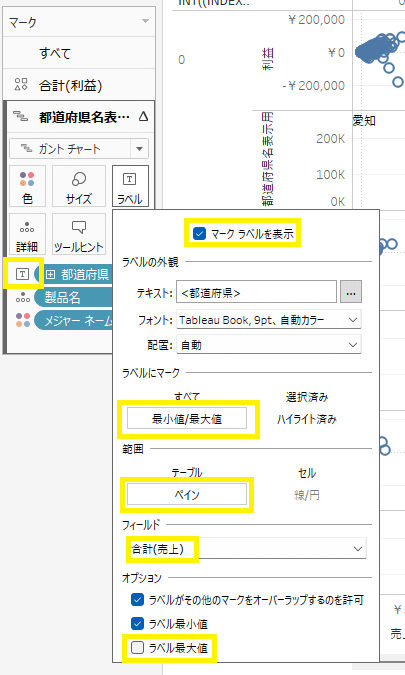Viewport: 405px width, 675px height.
Task: Click the 利益 axis title
Action: point(268,59)
